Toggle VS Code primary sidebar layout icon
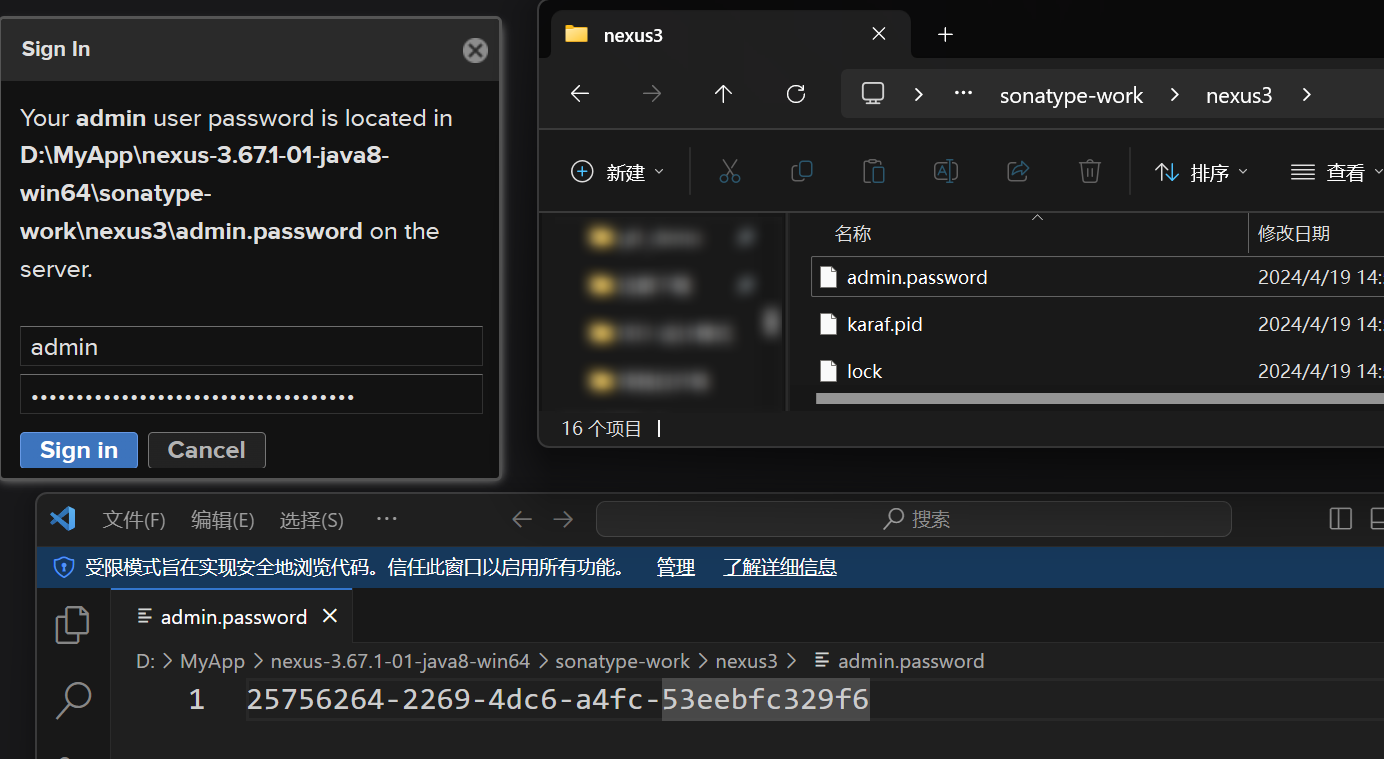Image resolution: width=1384 pixels, height=759 pixels. tap(1340, 519)
